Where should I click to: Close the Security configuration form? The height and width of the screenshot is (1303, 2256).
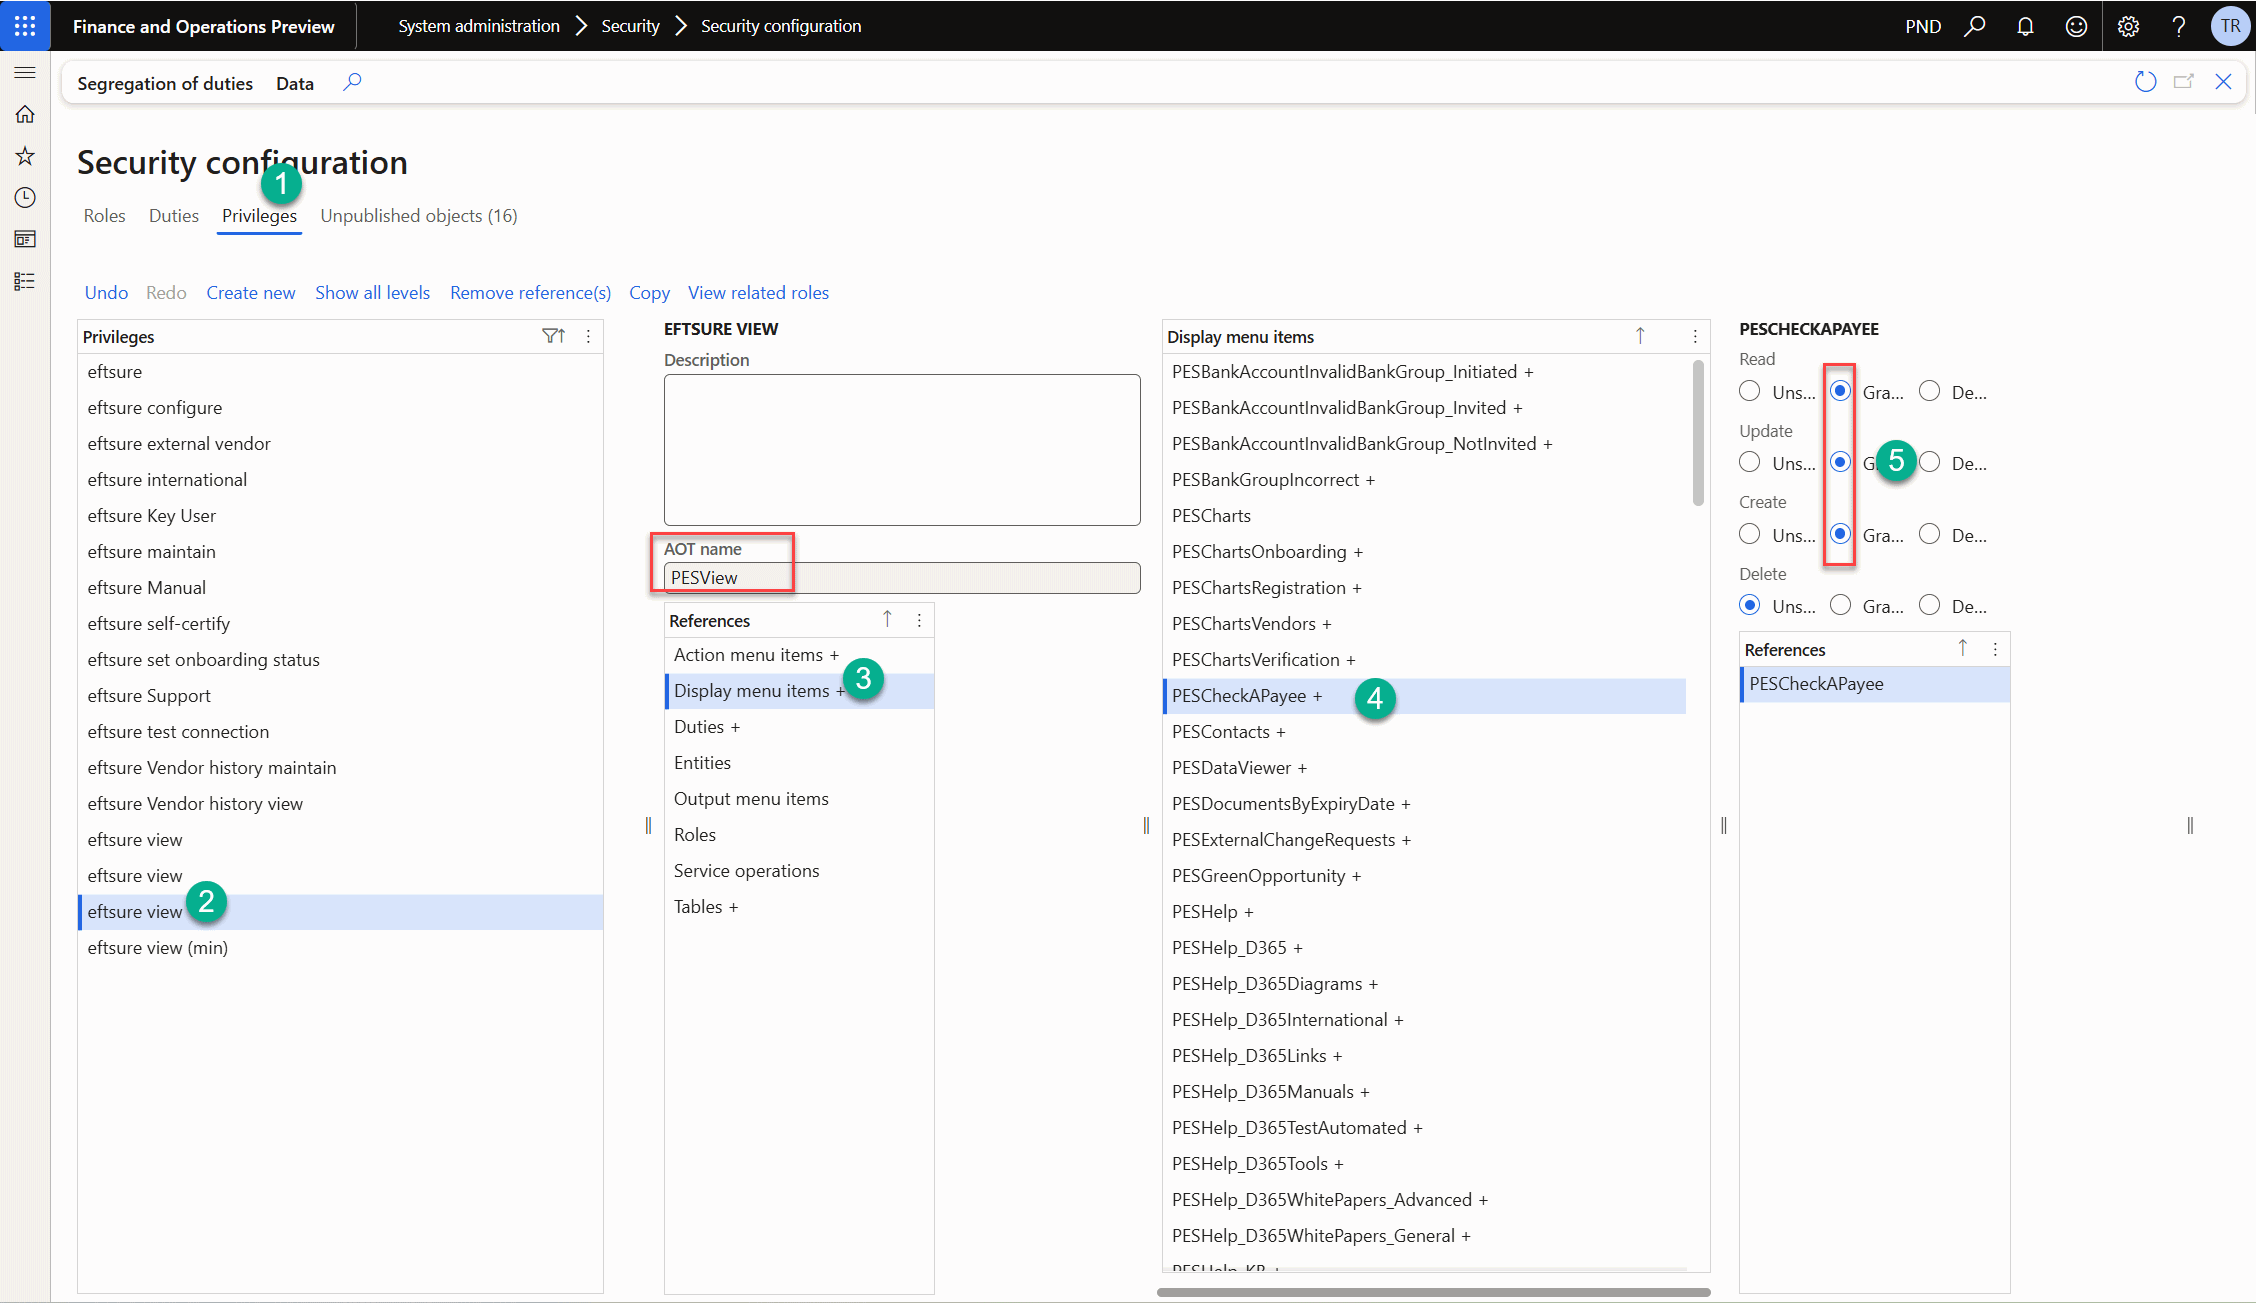click(2223, 82)
